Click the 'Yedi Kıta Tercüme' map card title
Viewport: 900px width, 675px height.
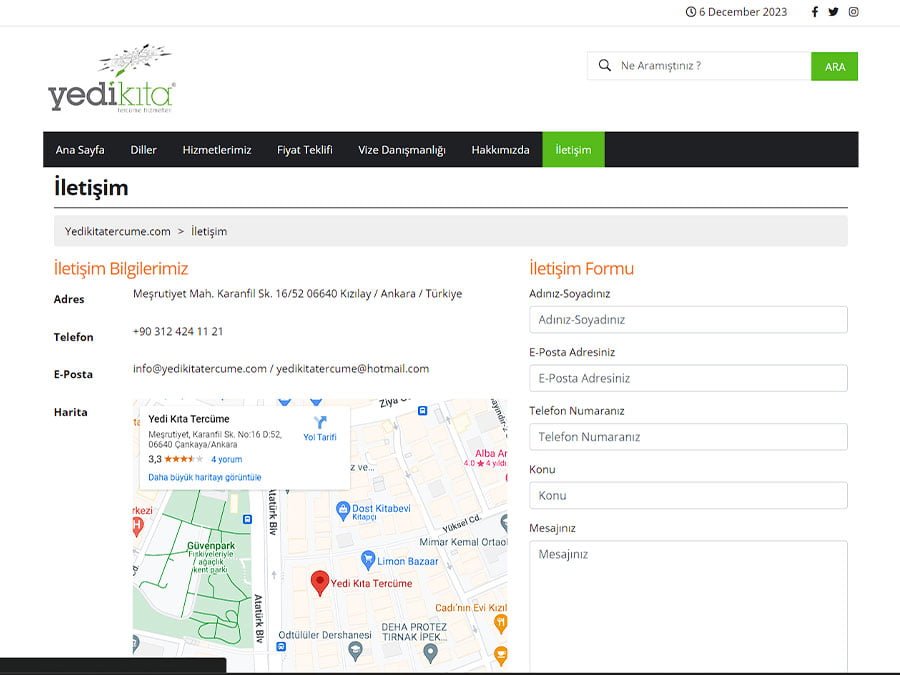tap(189, 419)
